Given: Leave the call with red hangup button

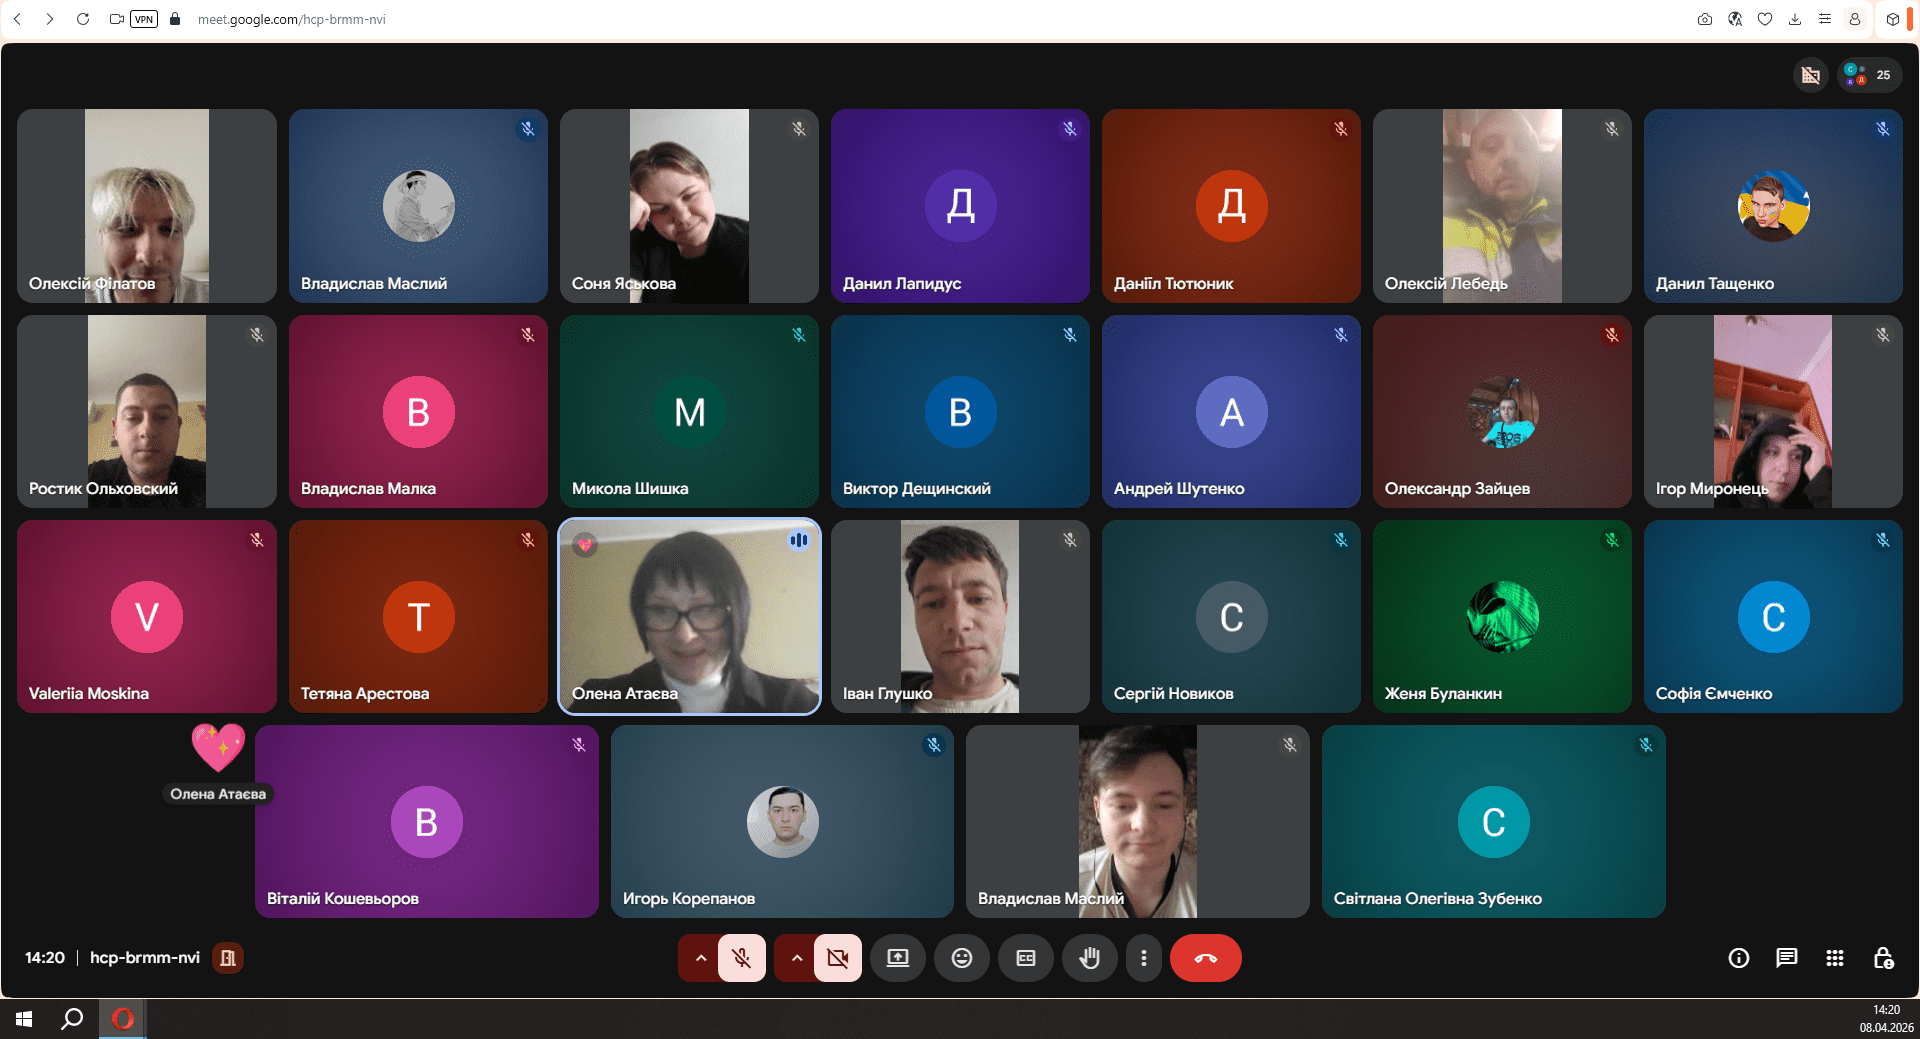Looking at the screenshot, I should (1205, 958).
